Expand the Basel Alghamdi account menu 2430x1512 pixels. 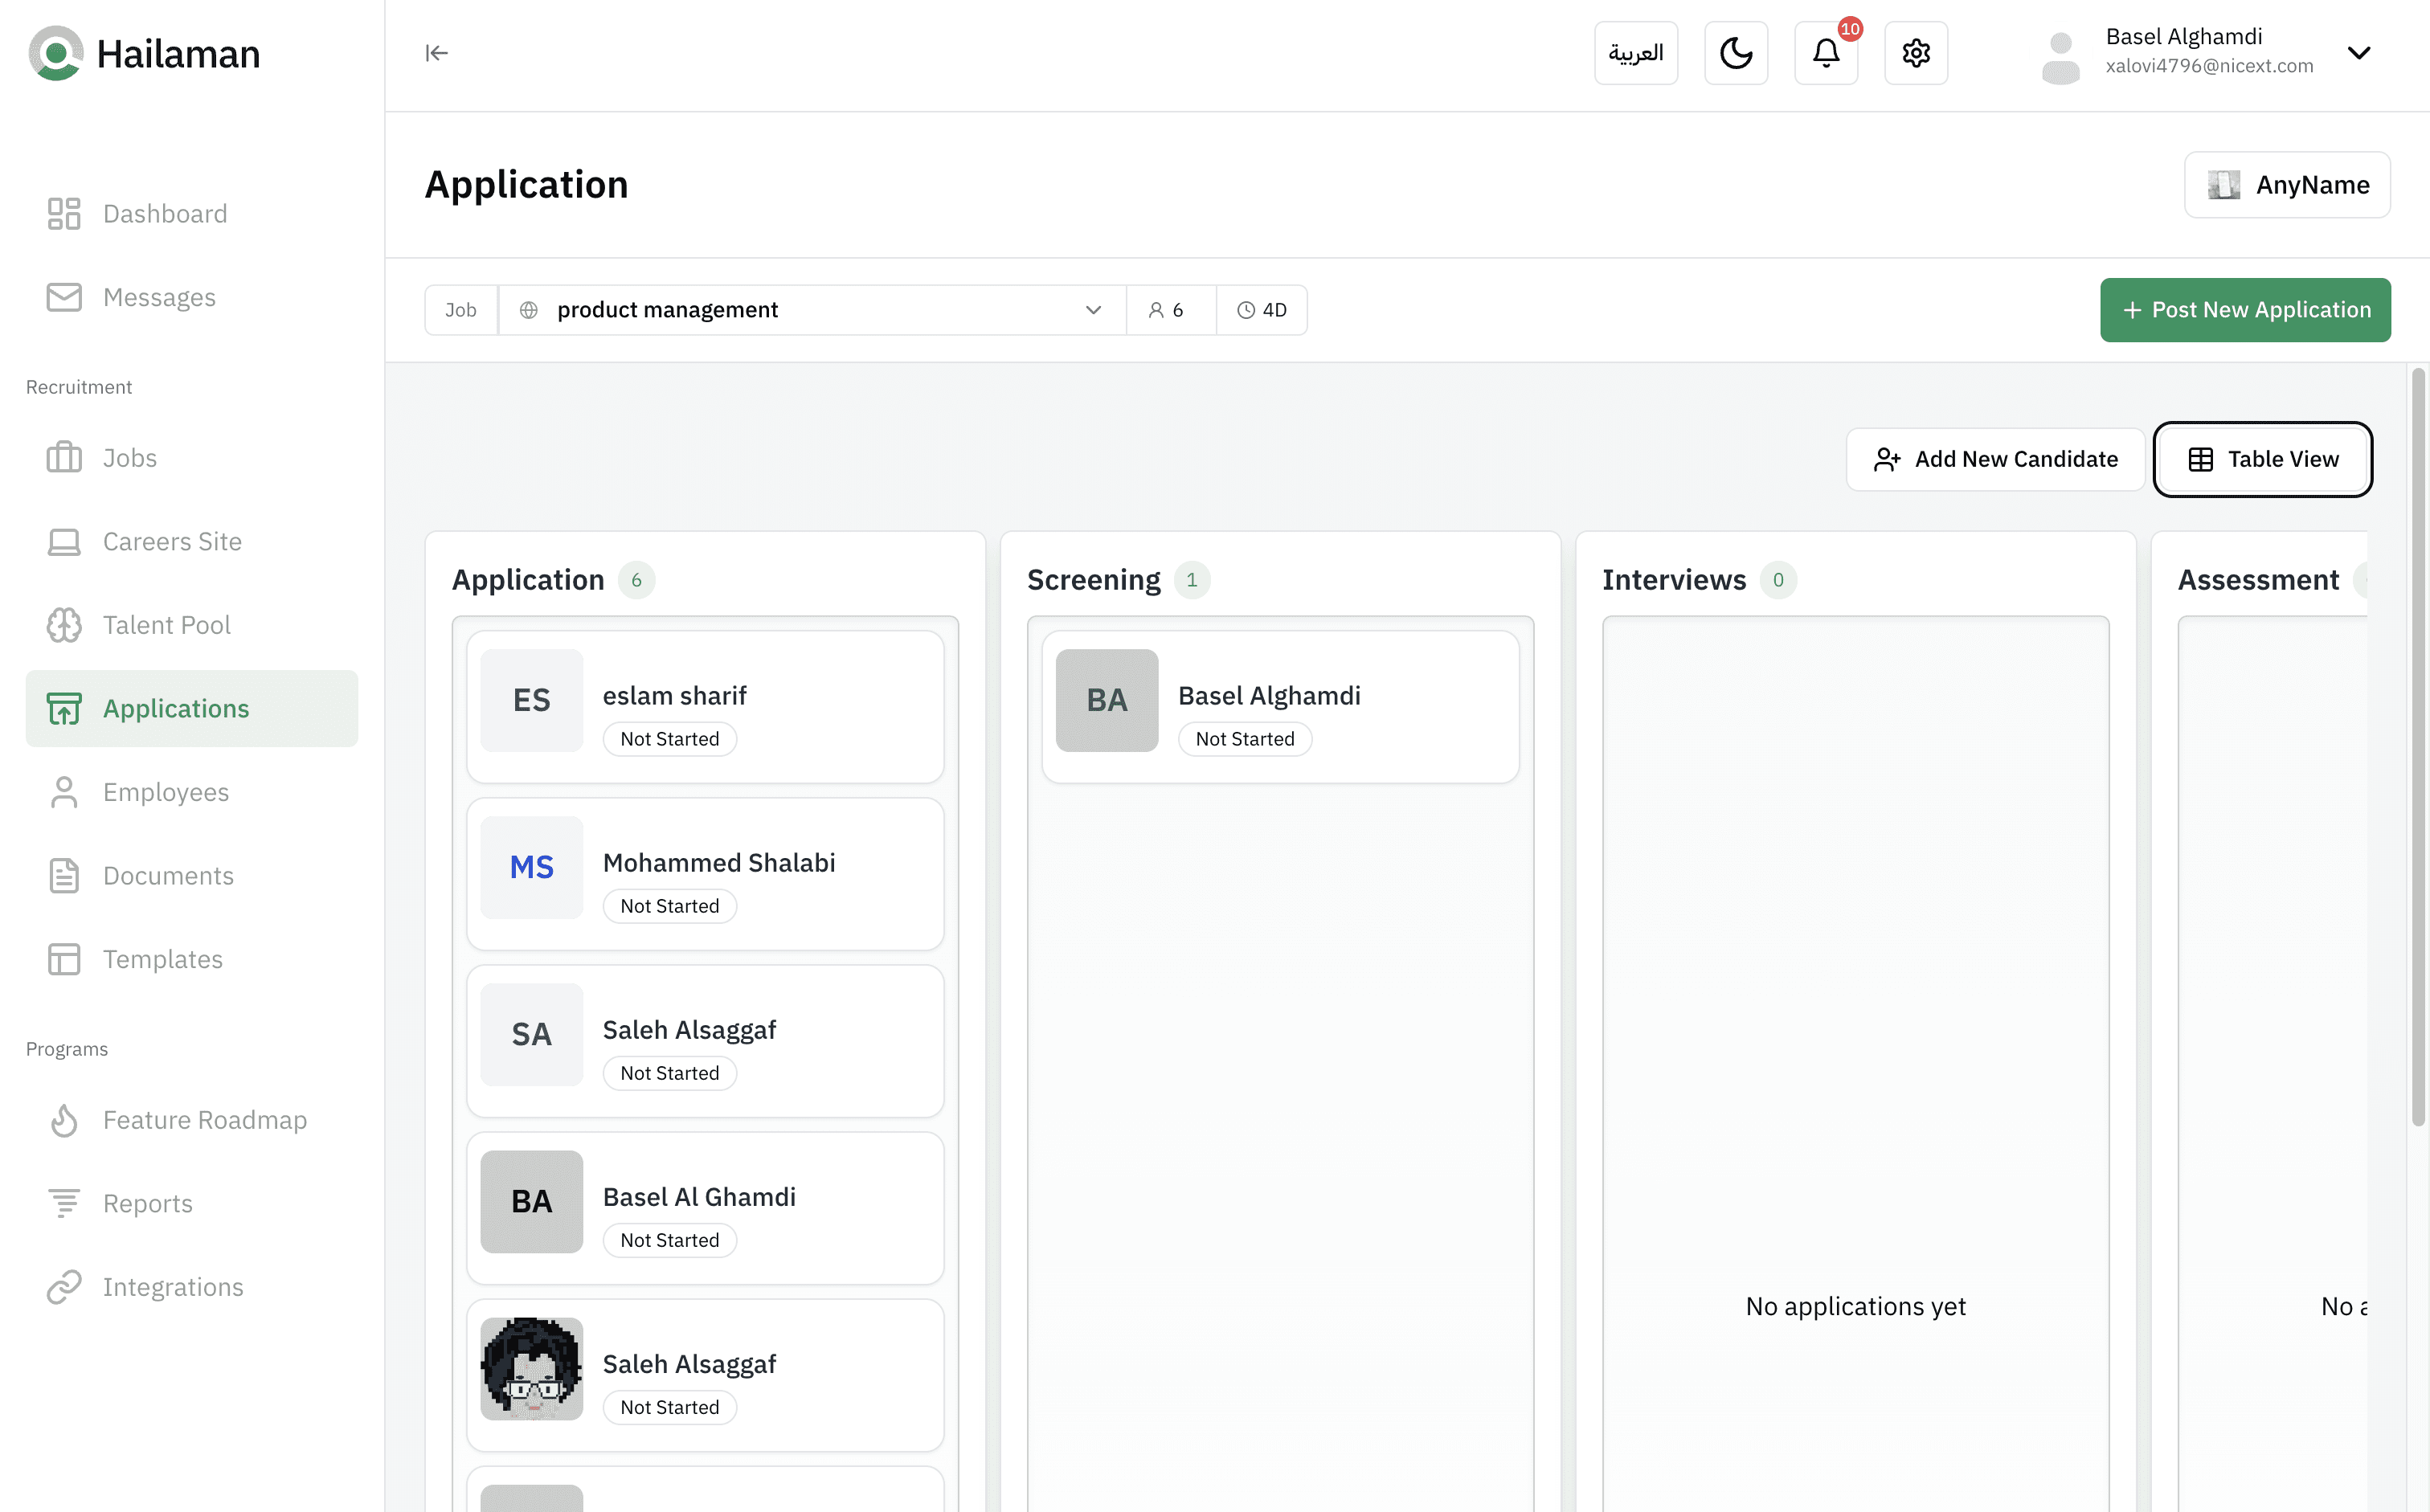click(2358, 53)
